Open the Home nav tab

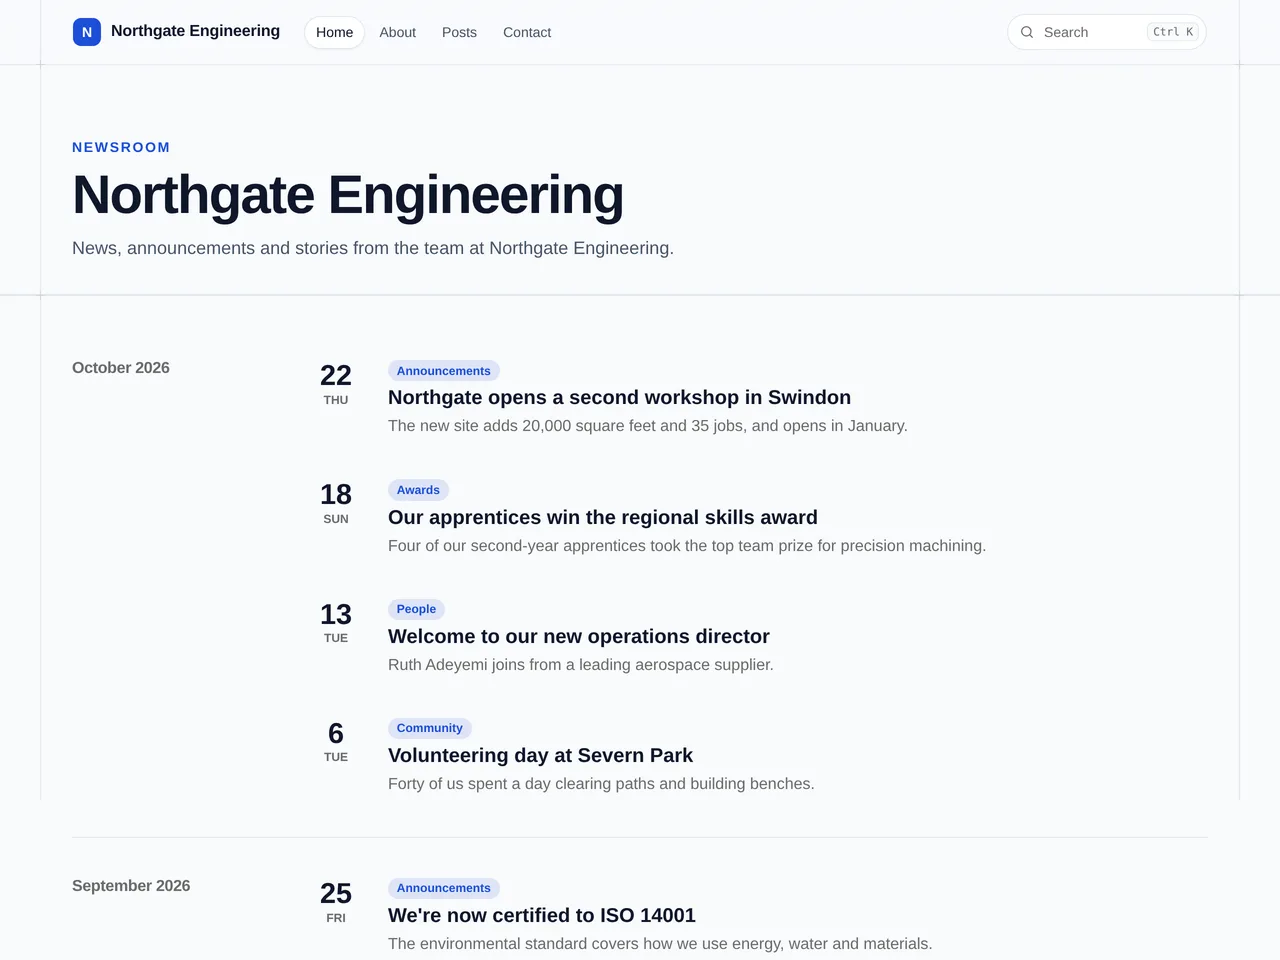coord(334,32)
